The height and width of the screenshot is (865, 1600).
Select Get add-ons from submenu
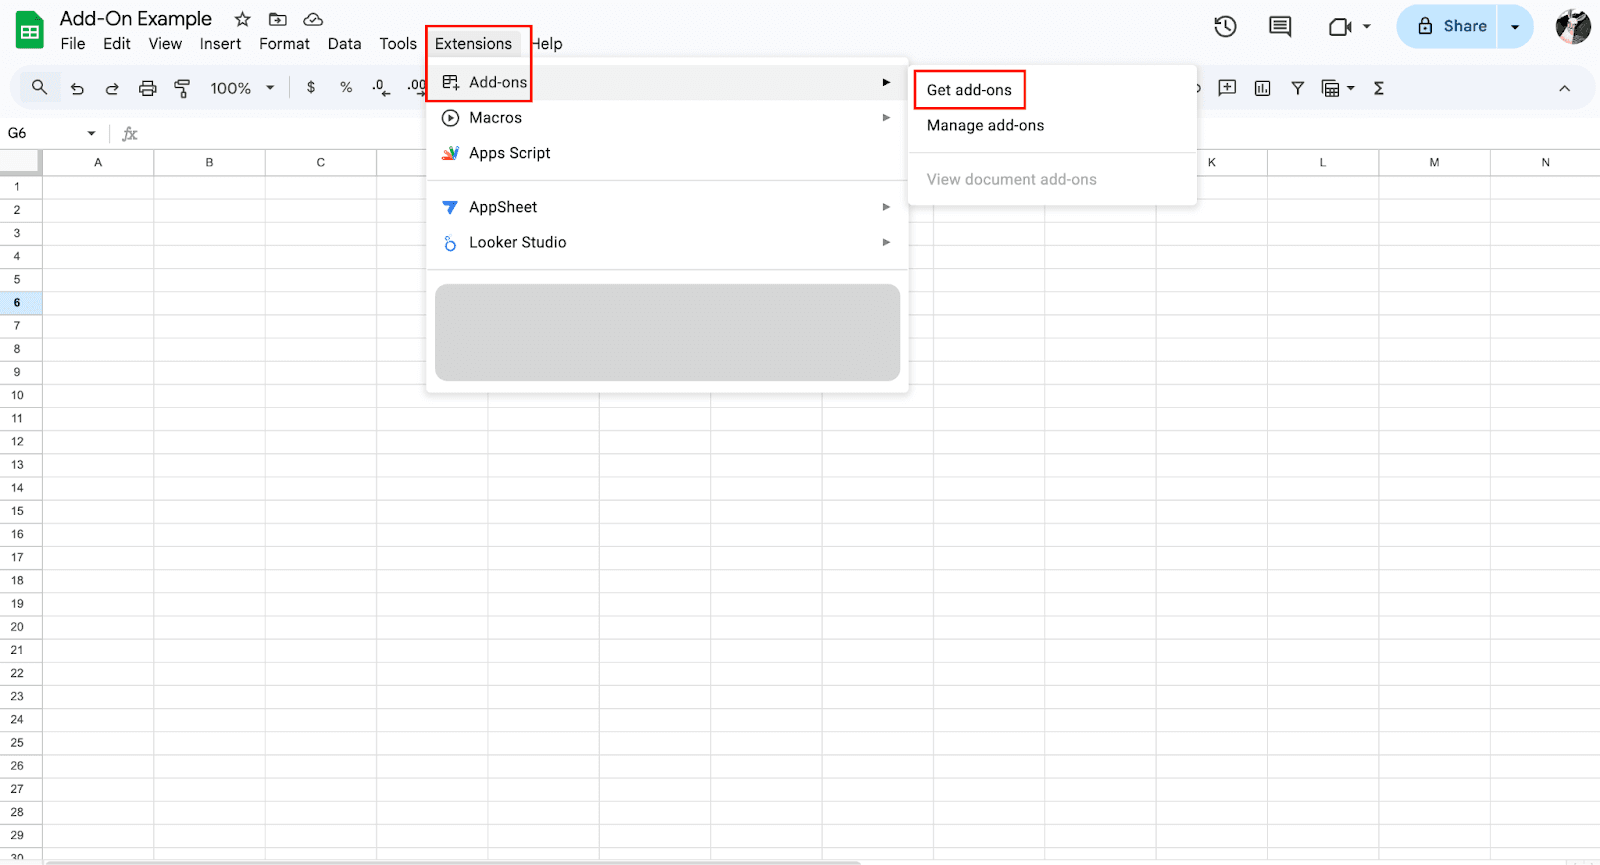969,90
